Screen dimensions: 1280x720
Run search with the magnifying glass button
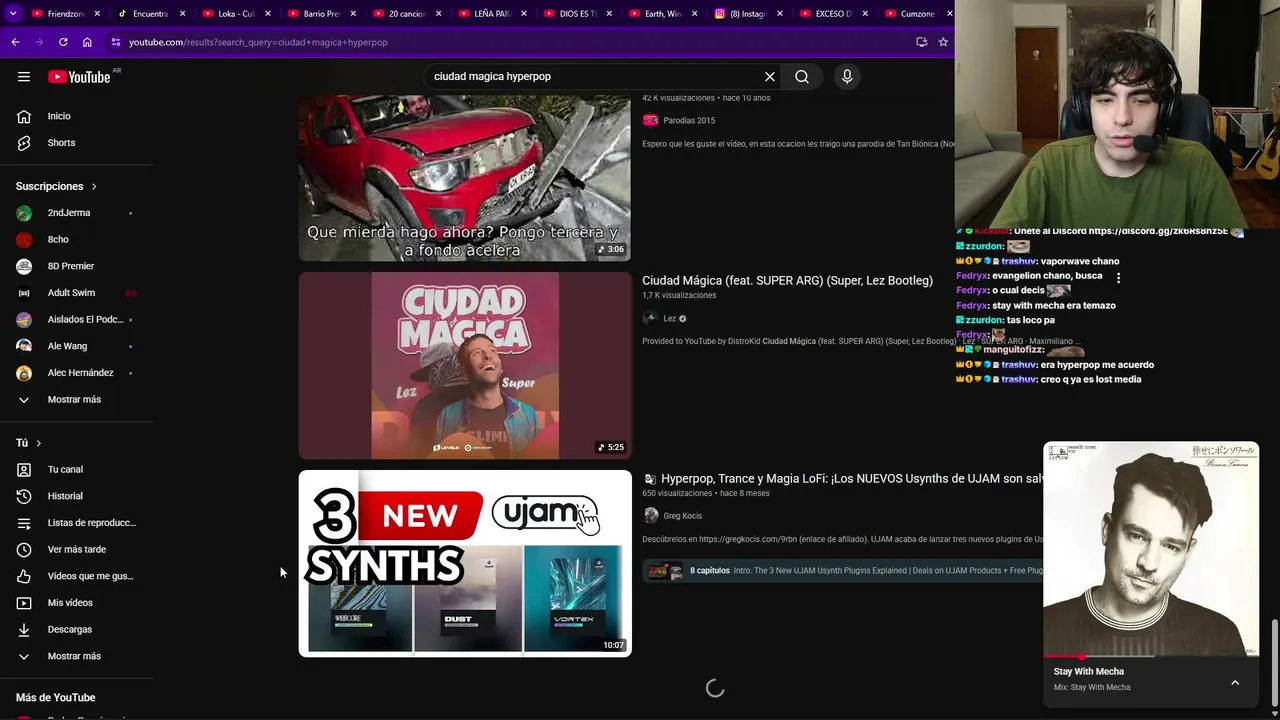click(x=802, y=77)
